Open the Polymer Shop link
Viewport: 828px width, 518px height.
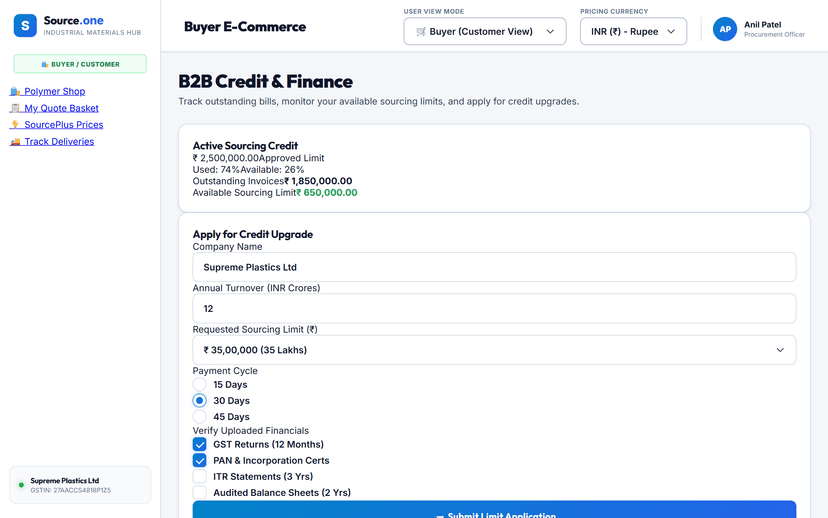[x=48, y=91]
